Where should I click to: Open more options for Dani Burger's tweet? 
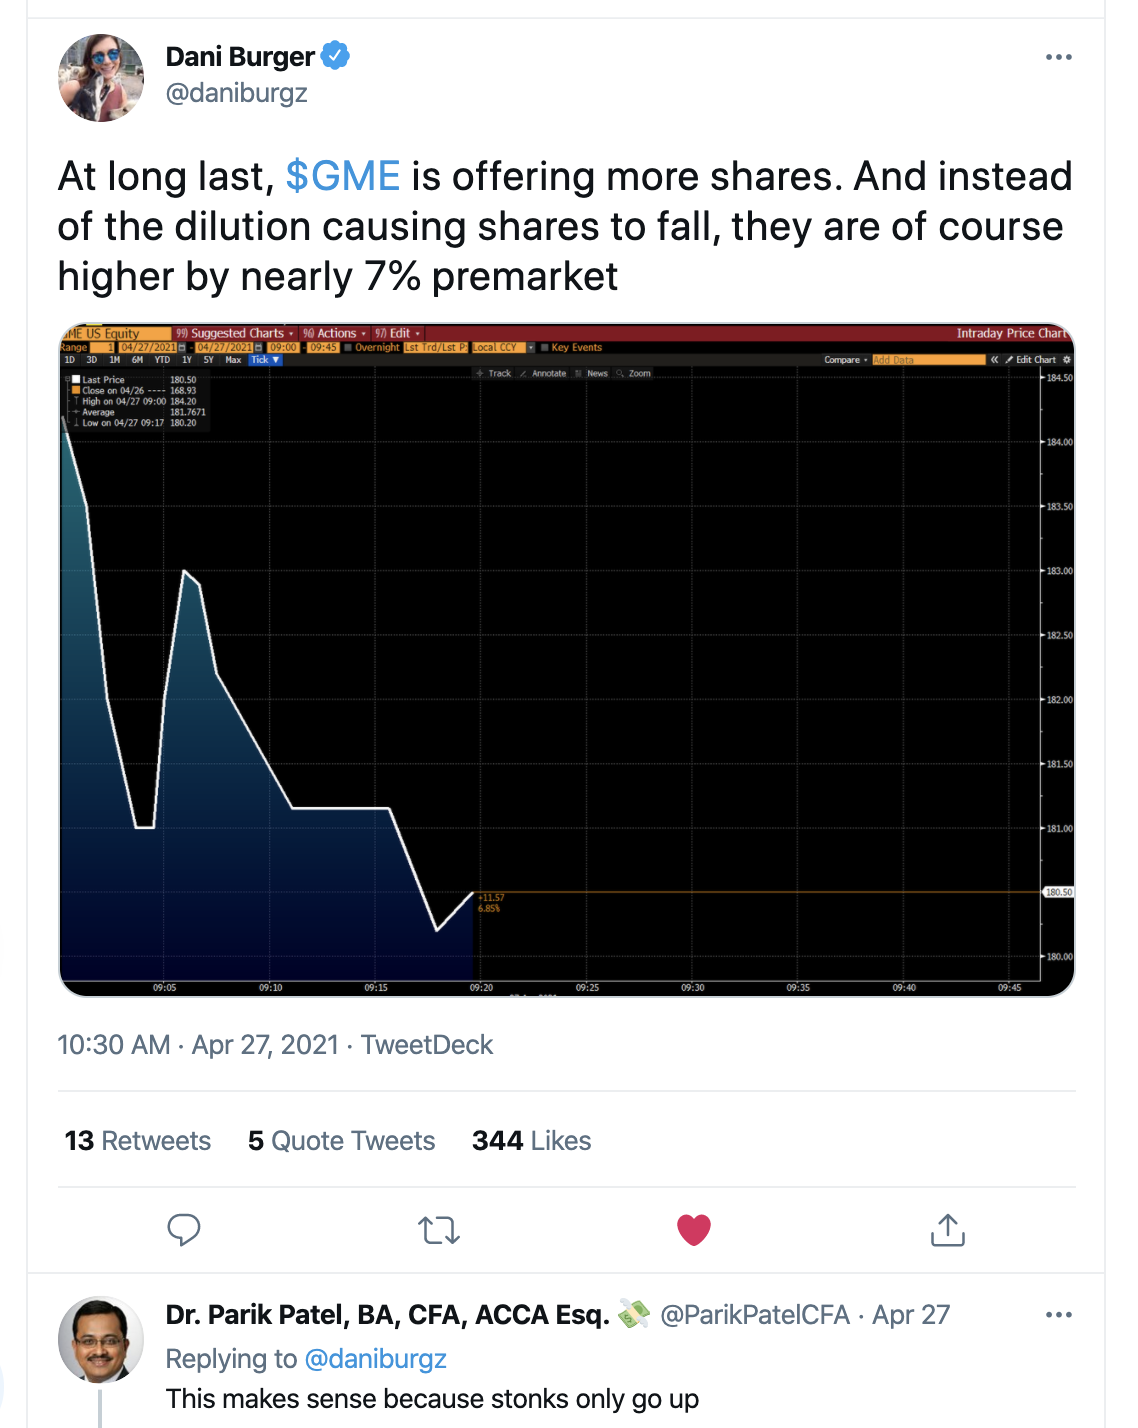[1058, 57]
